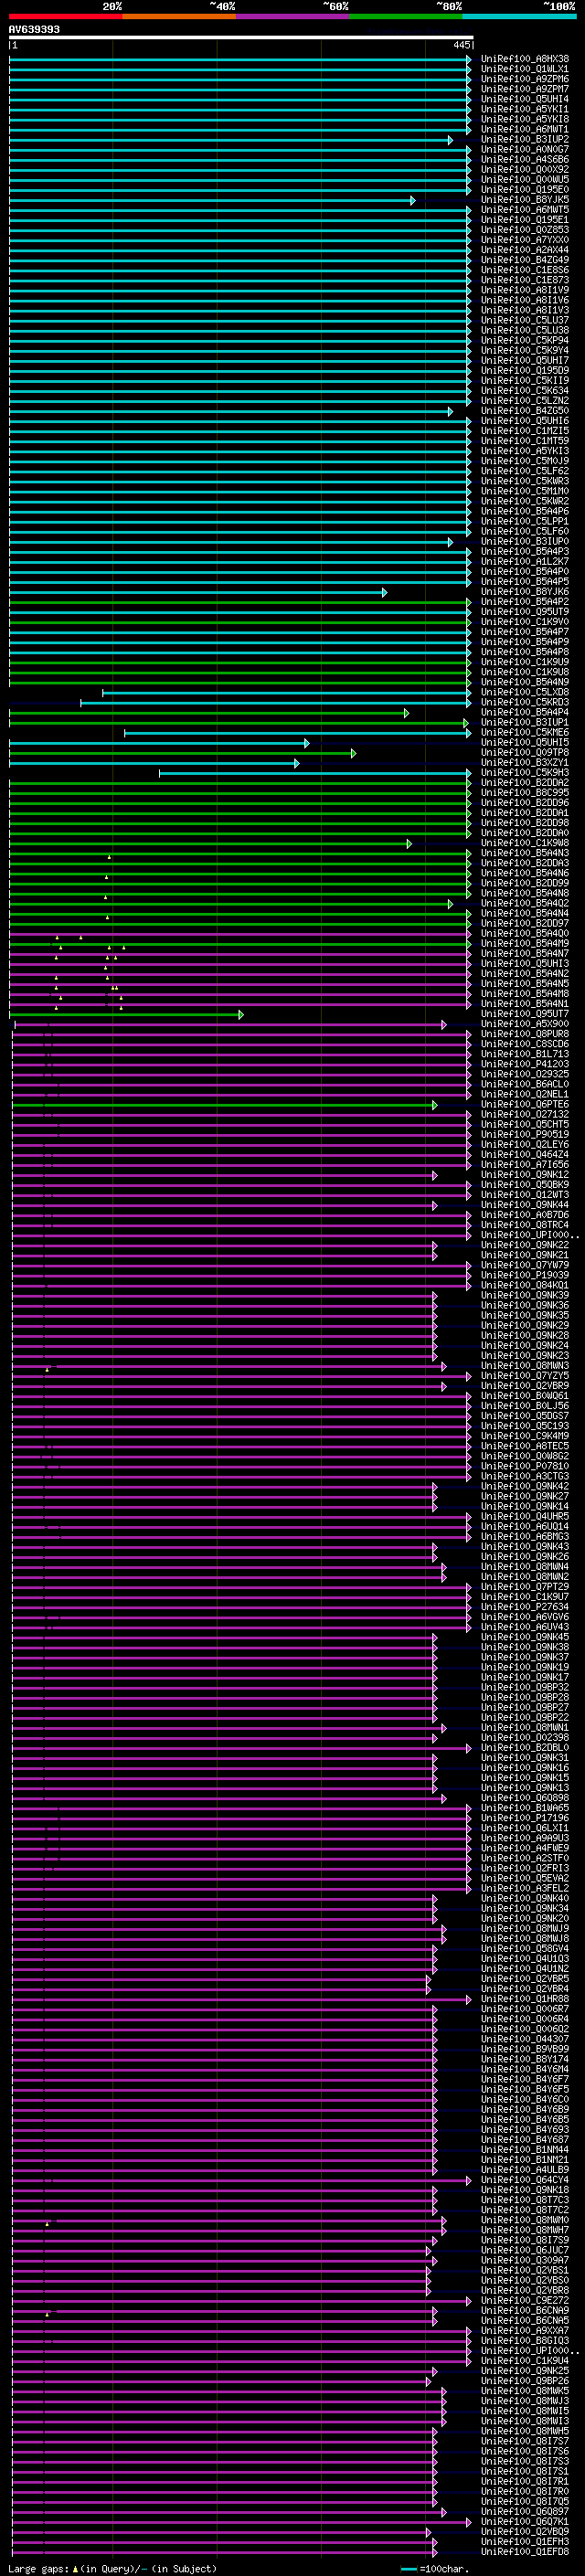Select the UniRef100_B2DDA2 label
The image size is (585, 2576).
point(525,783)
